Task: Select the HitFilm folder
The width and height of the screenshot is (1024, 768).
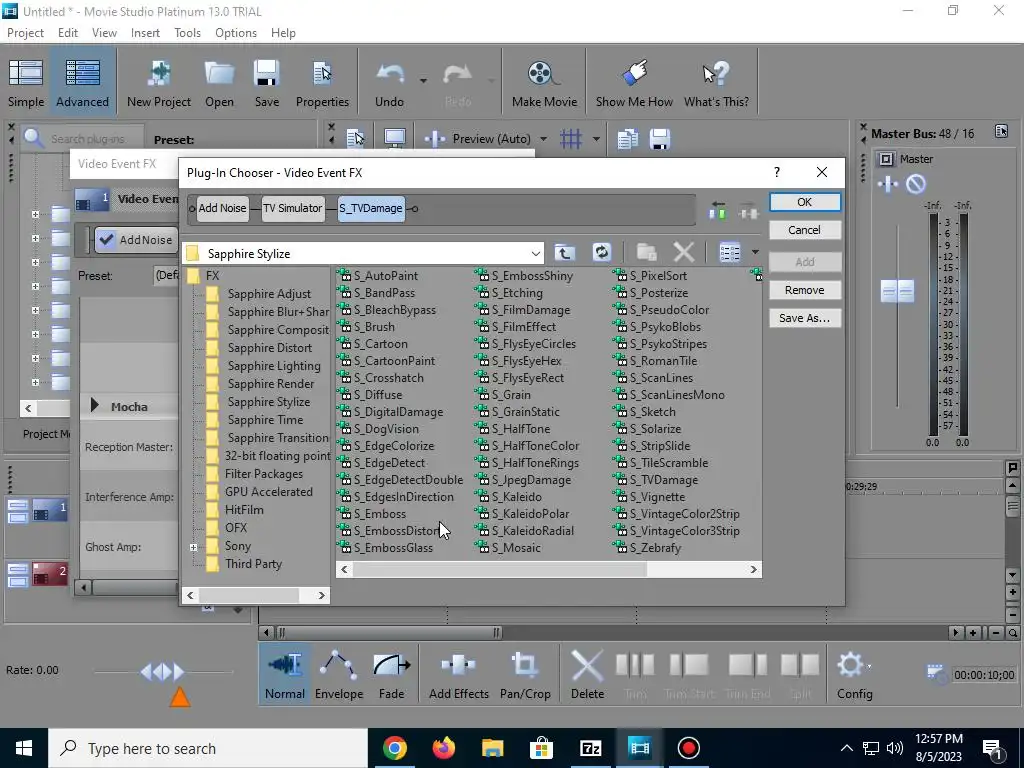Action: click(x=244, y=510)
